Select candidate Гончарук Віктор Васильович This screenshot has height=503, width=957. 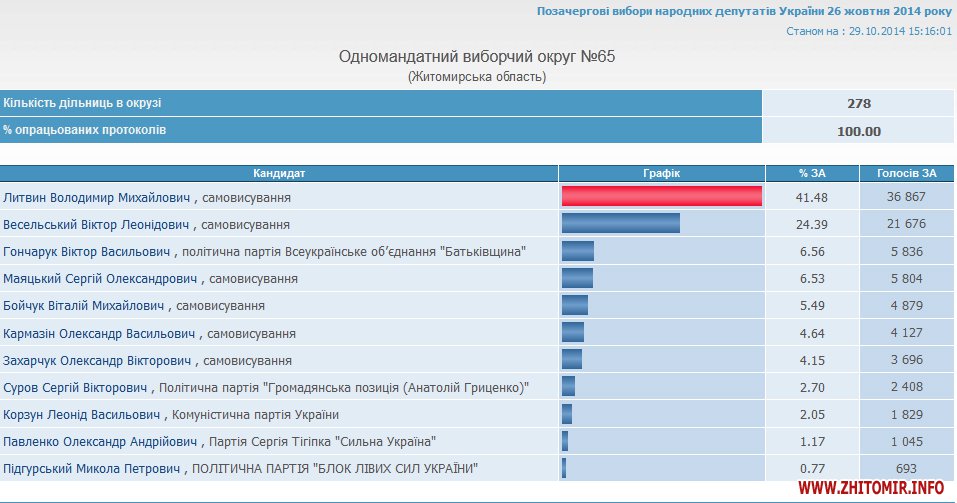[x=88, y=252]
